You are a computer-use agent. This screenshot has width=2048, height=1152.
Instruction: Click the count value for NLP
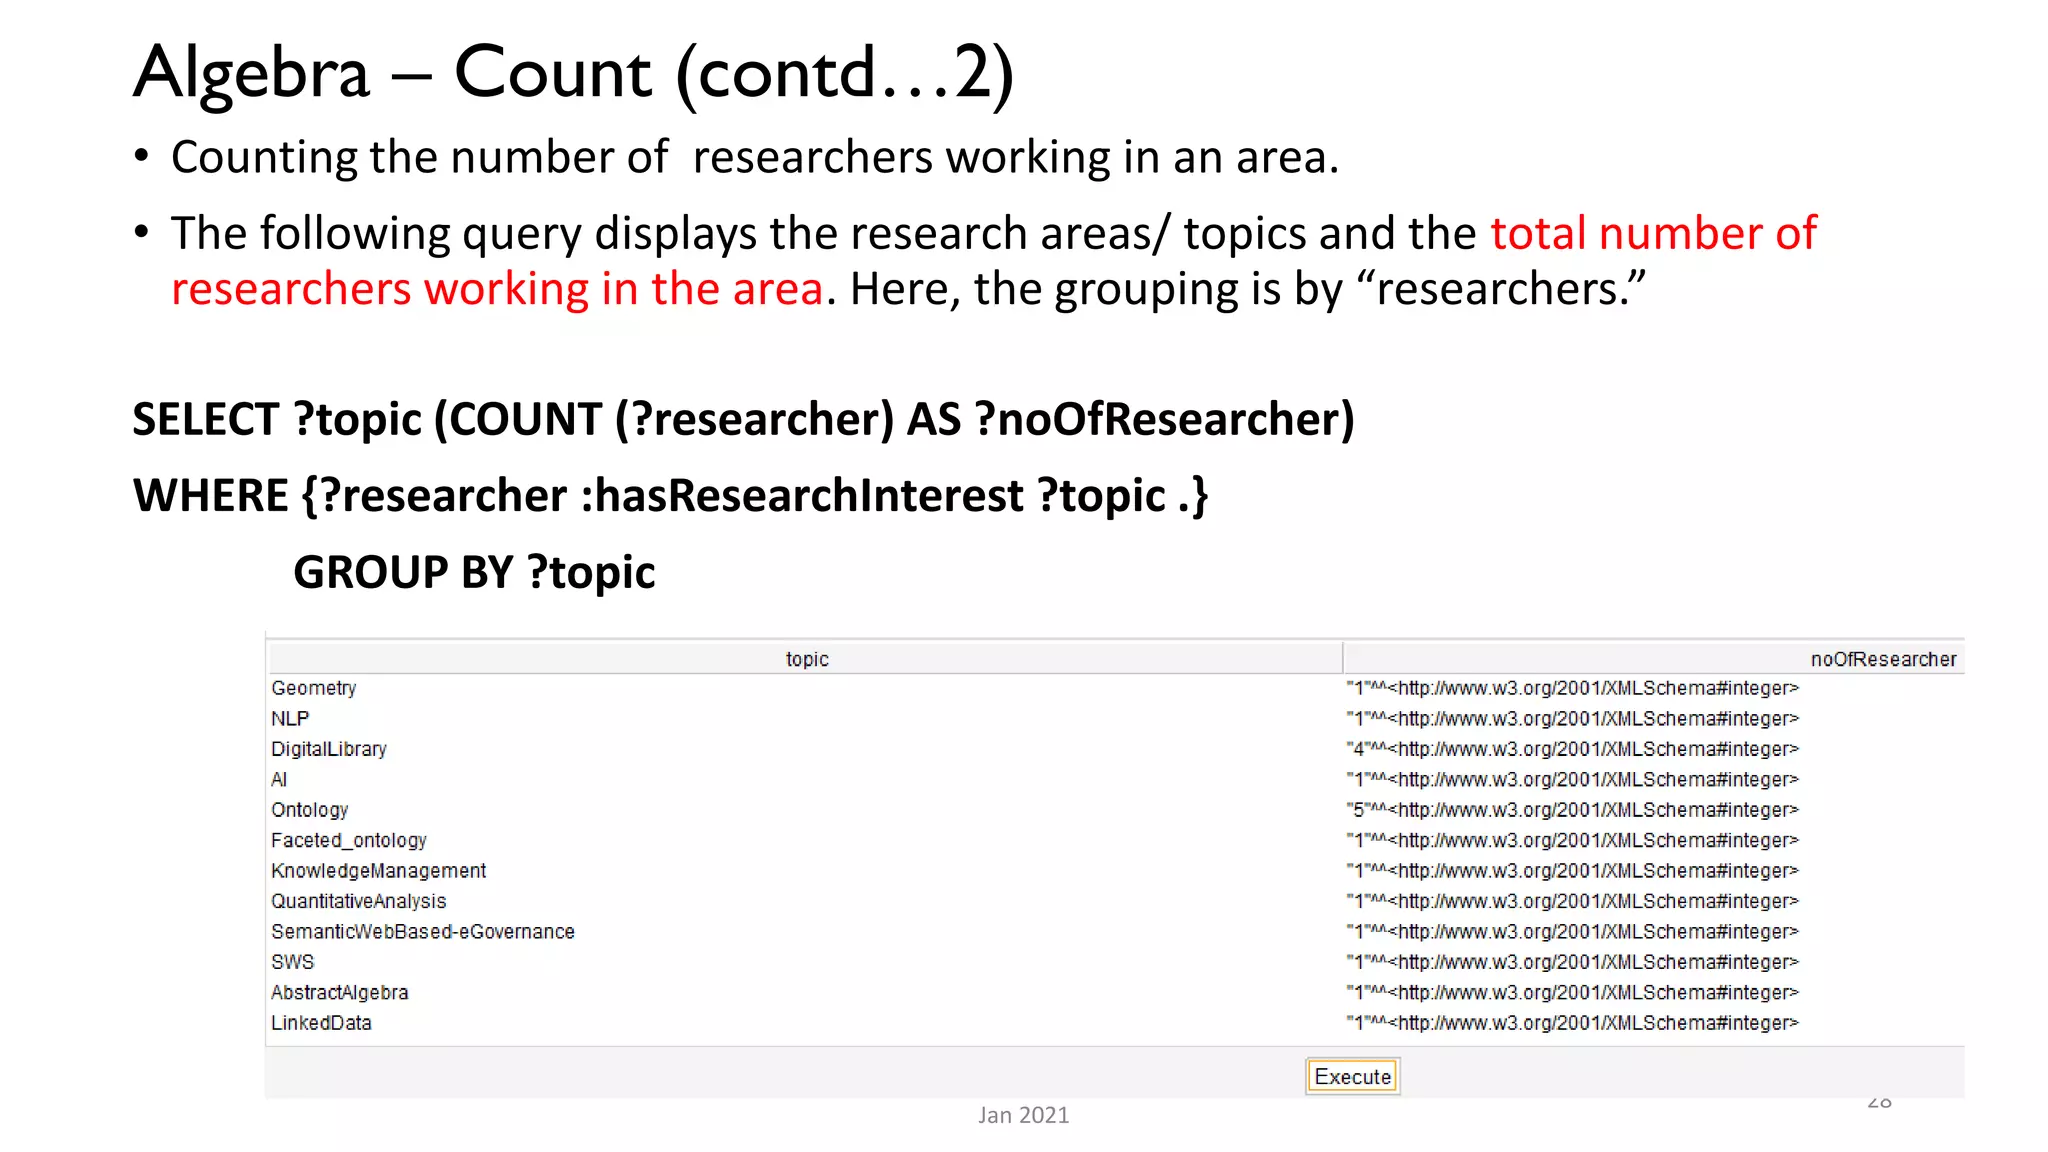[x=1572, y=718]
